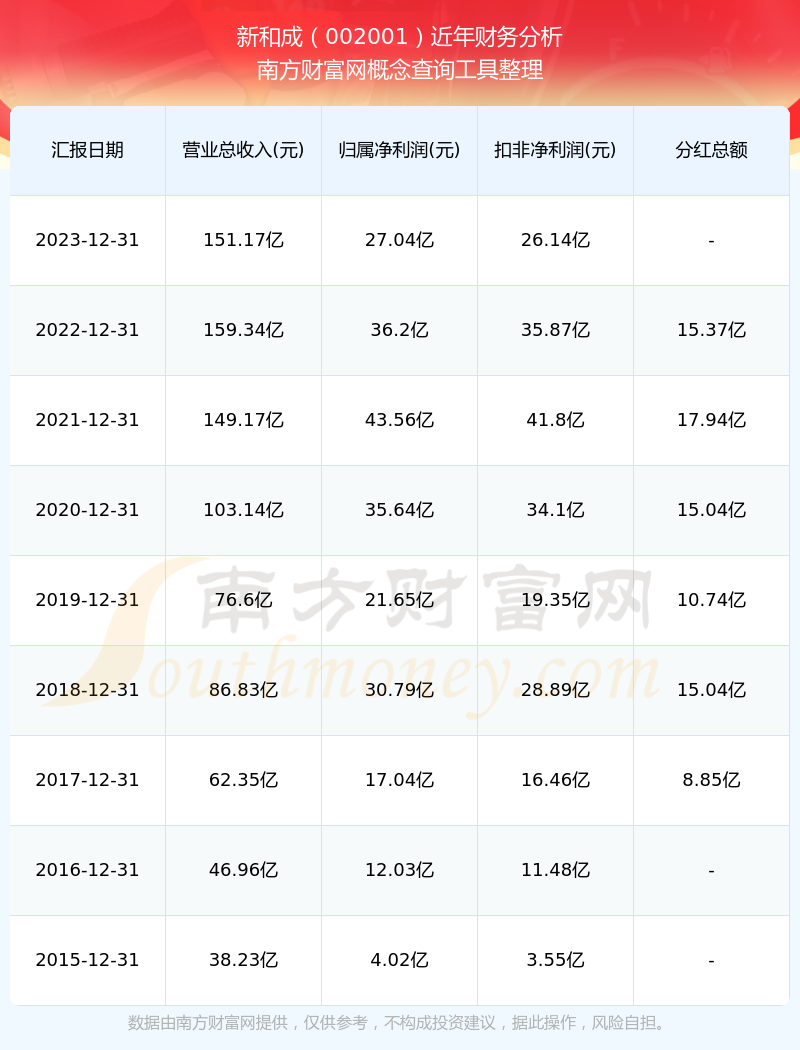Select the 46.96亿 revenue cell
This screenshot has width=800, height=1050.
coord(244,871)
